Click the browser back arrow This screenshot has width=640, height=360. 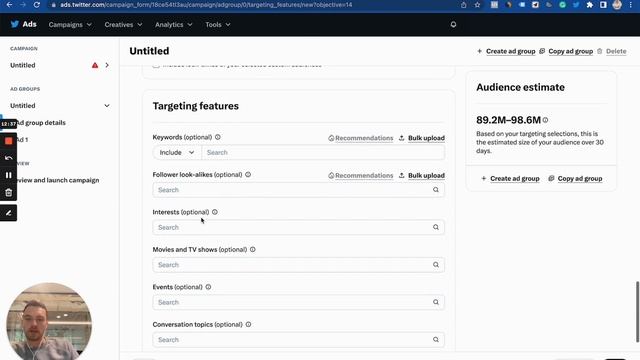pyautogui.click(x=9, y=4)
